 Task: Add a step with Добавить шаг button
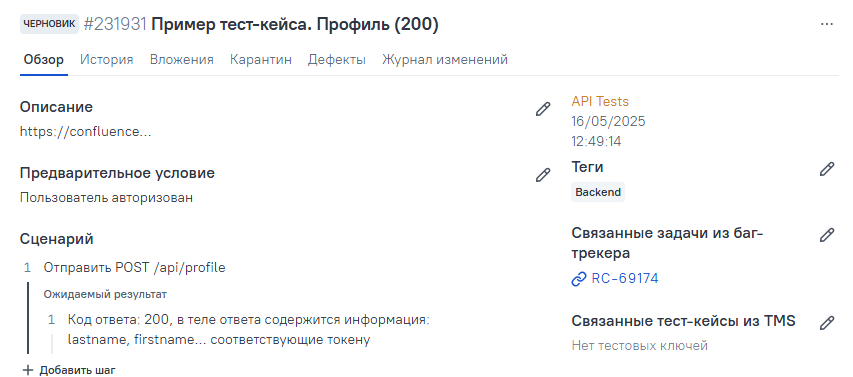pos(69,370)
